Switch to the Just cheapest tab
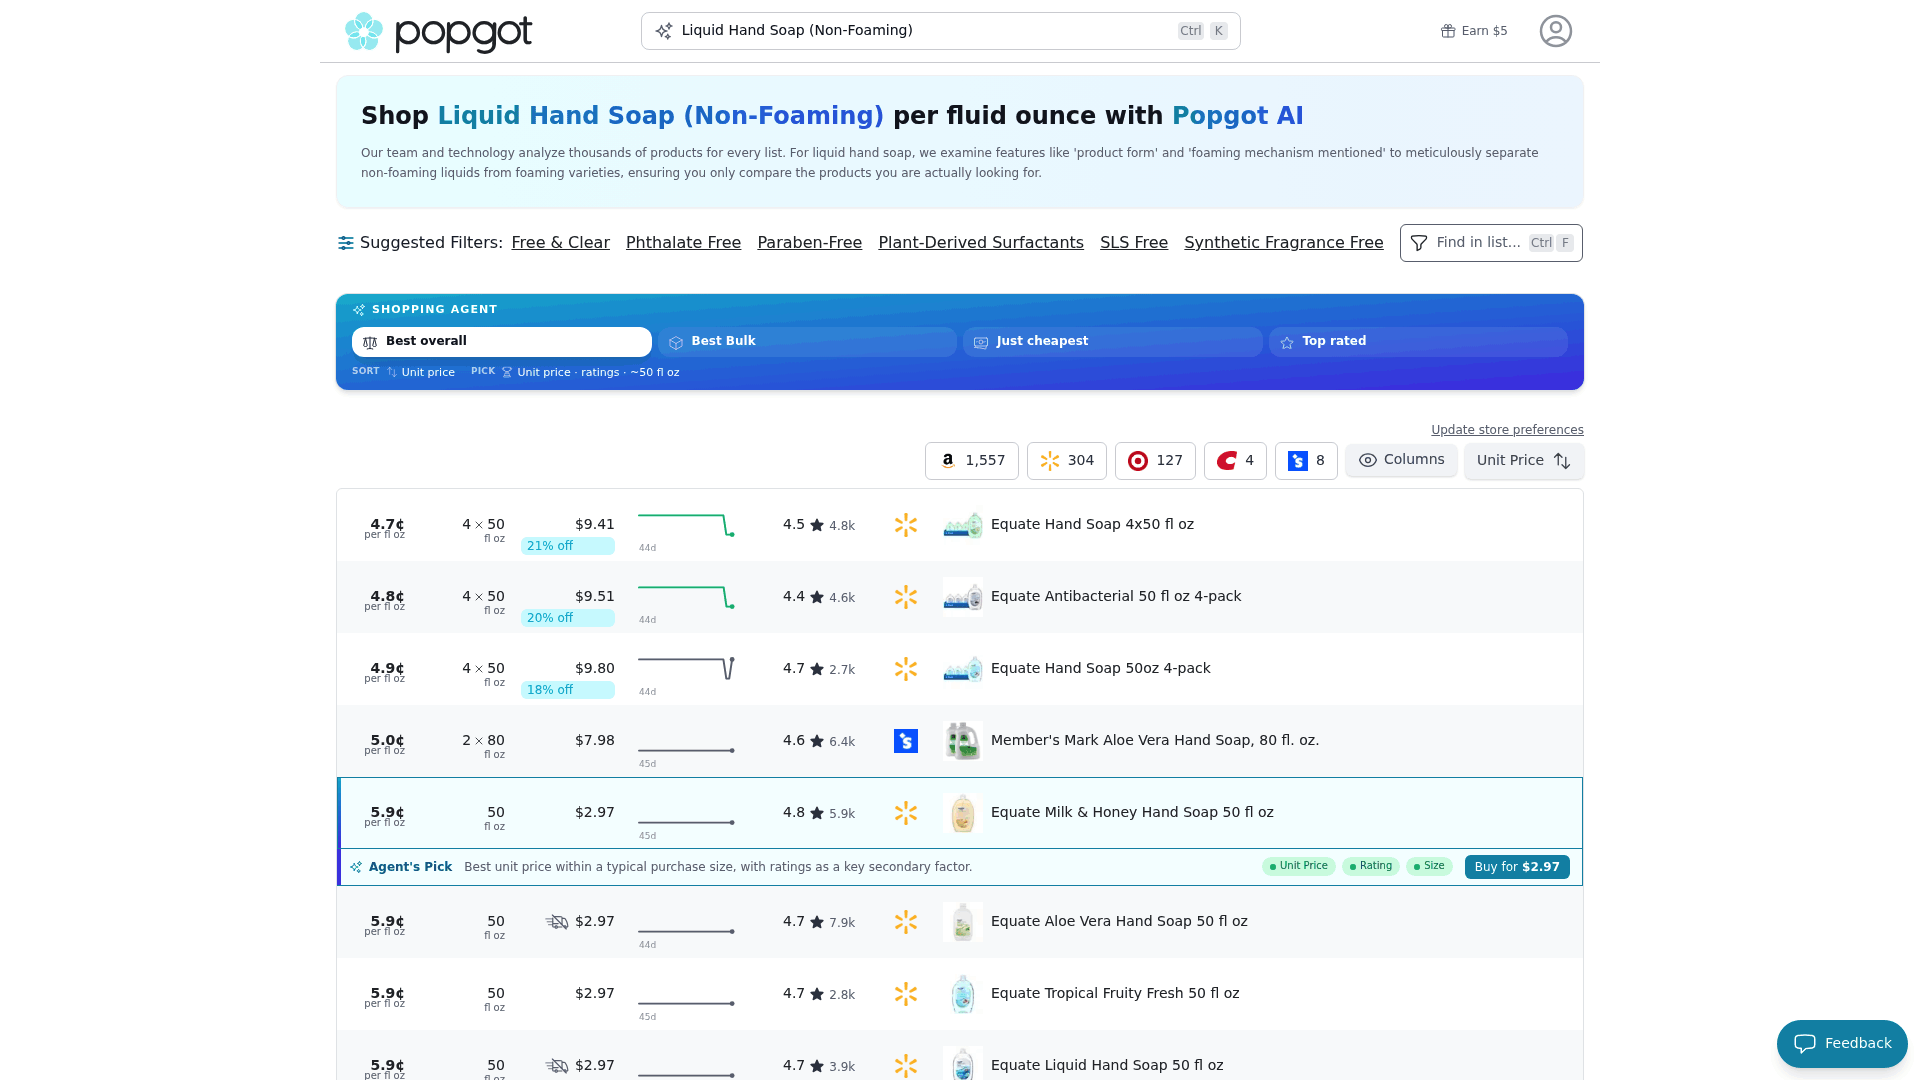The width and height of the screenshot is (1920, 1080). pos(1112,342)
